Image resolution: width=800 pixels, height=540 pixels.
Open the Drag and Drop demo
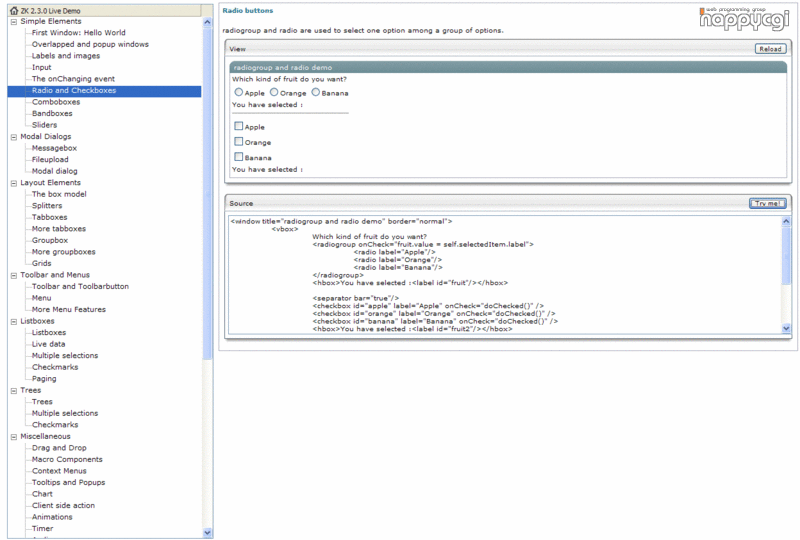[59, 448]
